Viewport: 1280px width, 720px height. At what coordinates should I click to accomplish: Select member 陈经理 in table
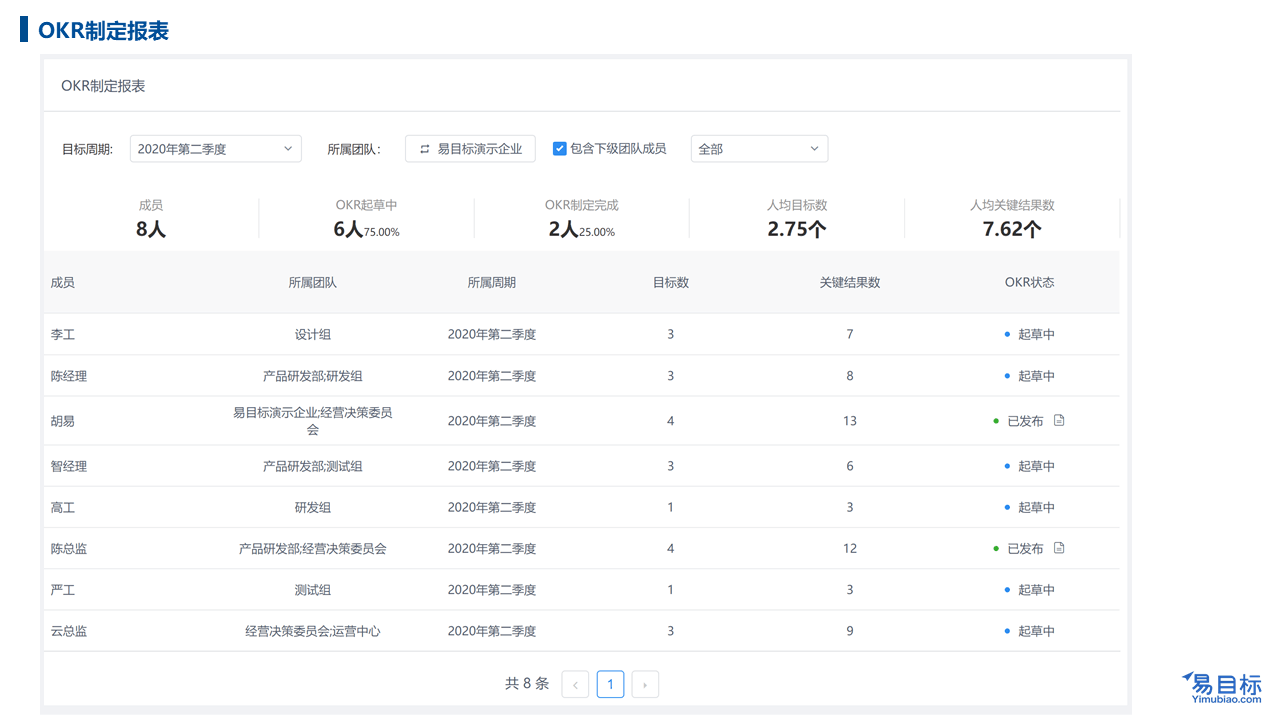pyautogui.click(x=69, y=376)
